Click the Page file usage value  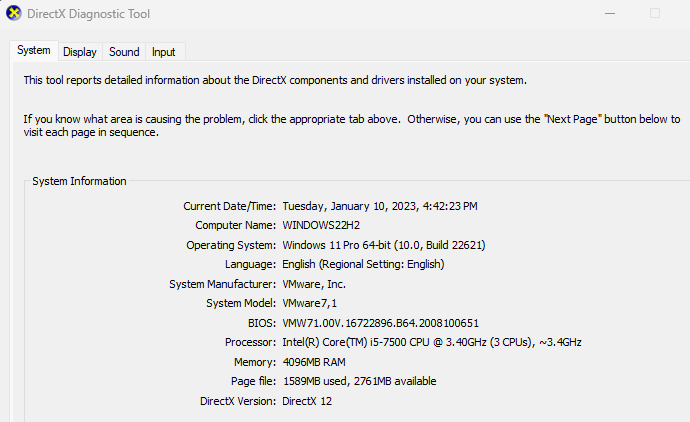(359, 381)
